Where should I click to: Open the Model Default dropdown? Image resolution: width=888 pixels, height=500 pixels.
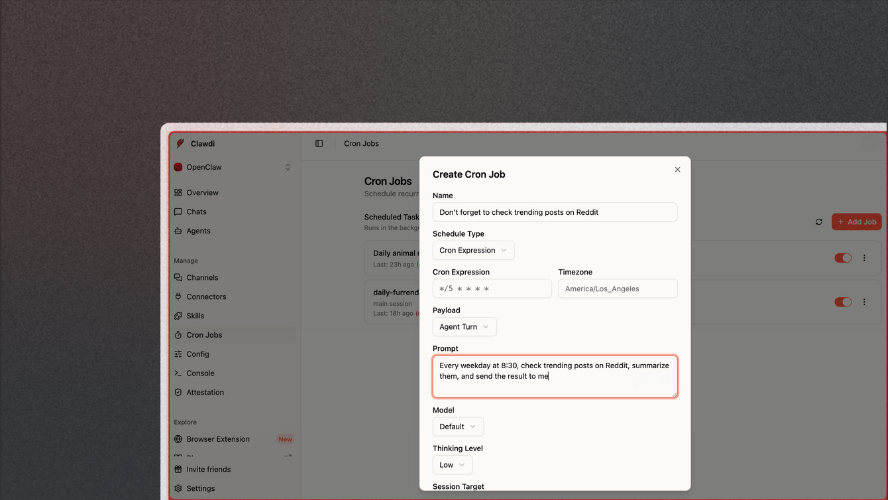458,426
